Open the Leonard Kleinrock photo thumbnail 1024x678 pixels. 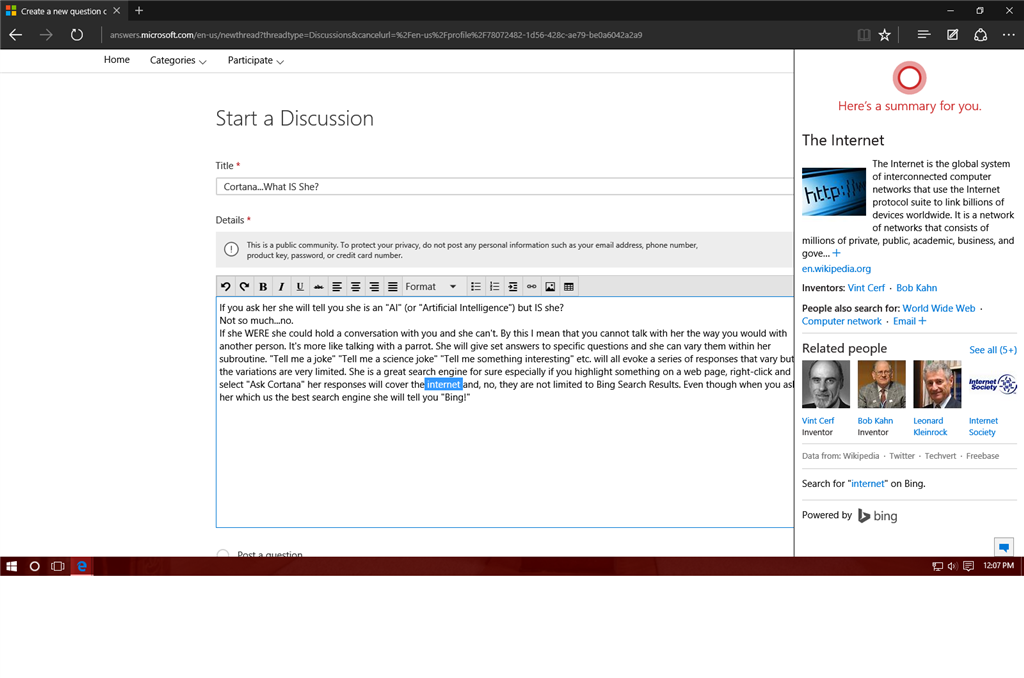[937, 384]
